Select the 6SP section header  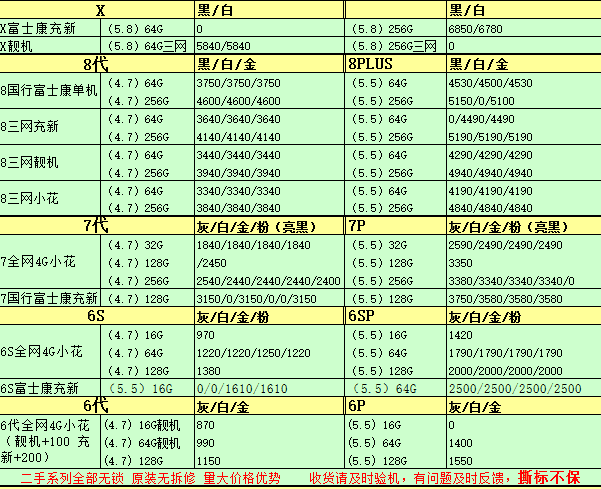396,316
